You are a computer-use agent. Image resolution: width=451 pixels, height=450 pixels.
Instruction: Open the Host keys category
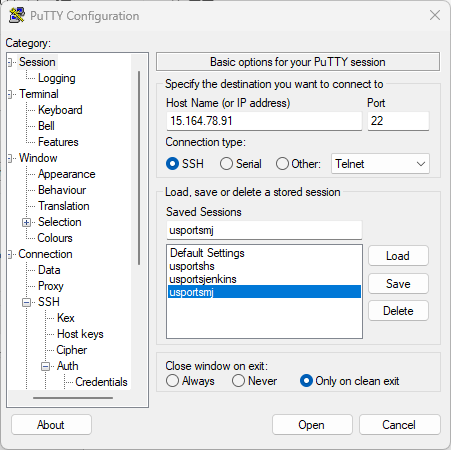[x=80, y=334]
